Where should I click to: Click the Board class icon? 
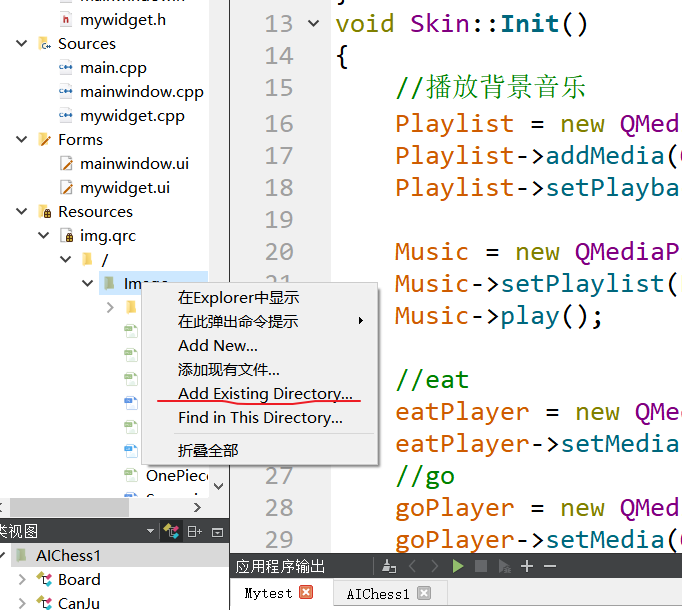coord(44,579)
